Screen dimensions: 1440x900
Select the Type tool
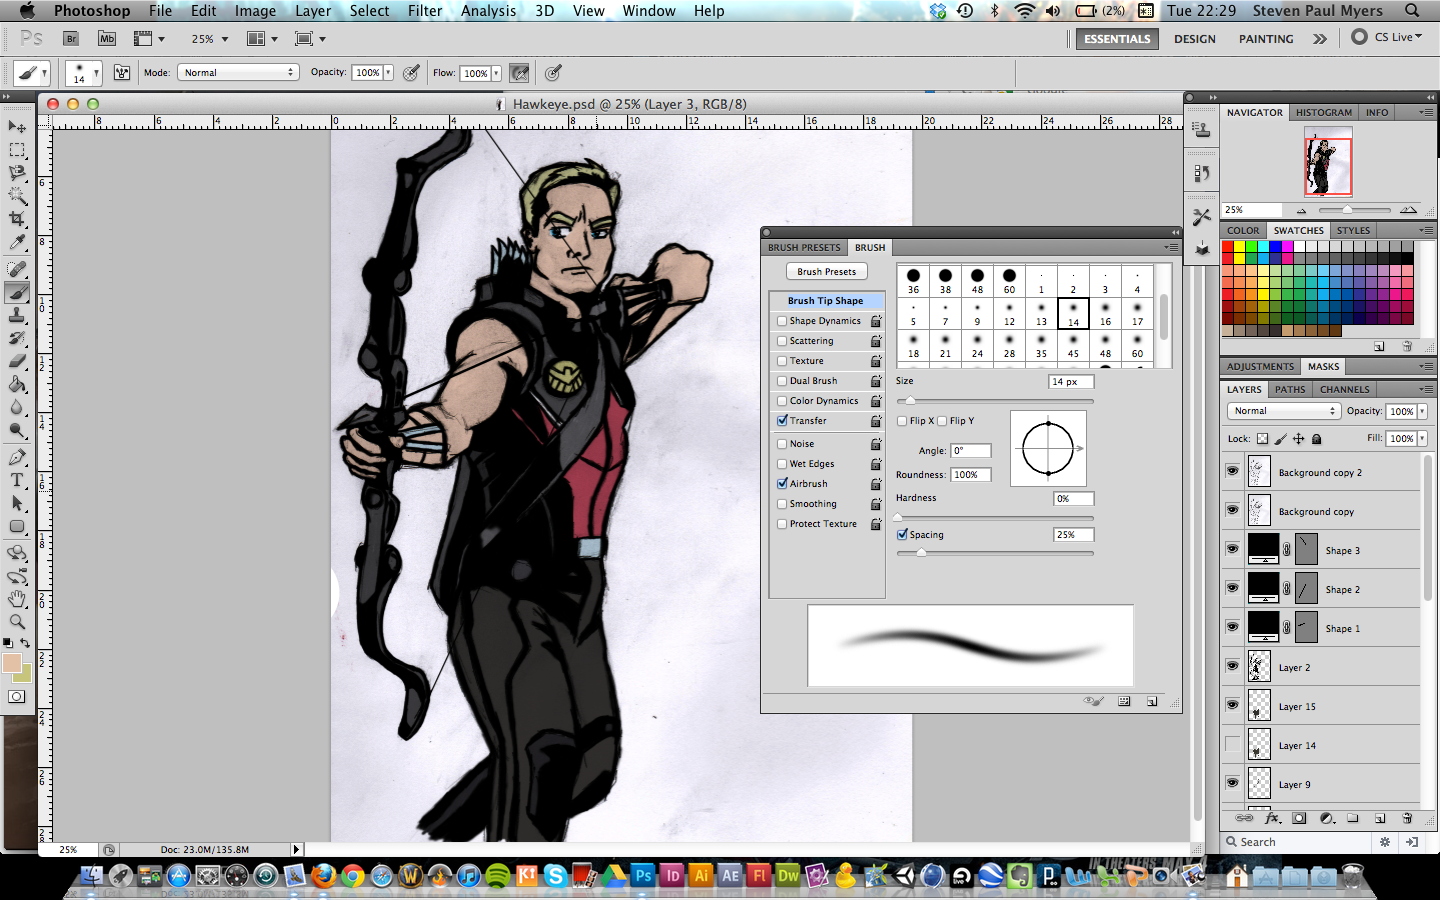click(17, 480)
